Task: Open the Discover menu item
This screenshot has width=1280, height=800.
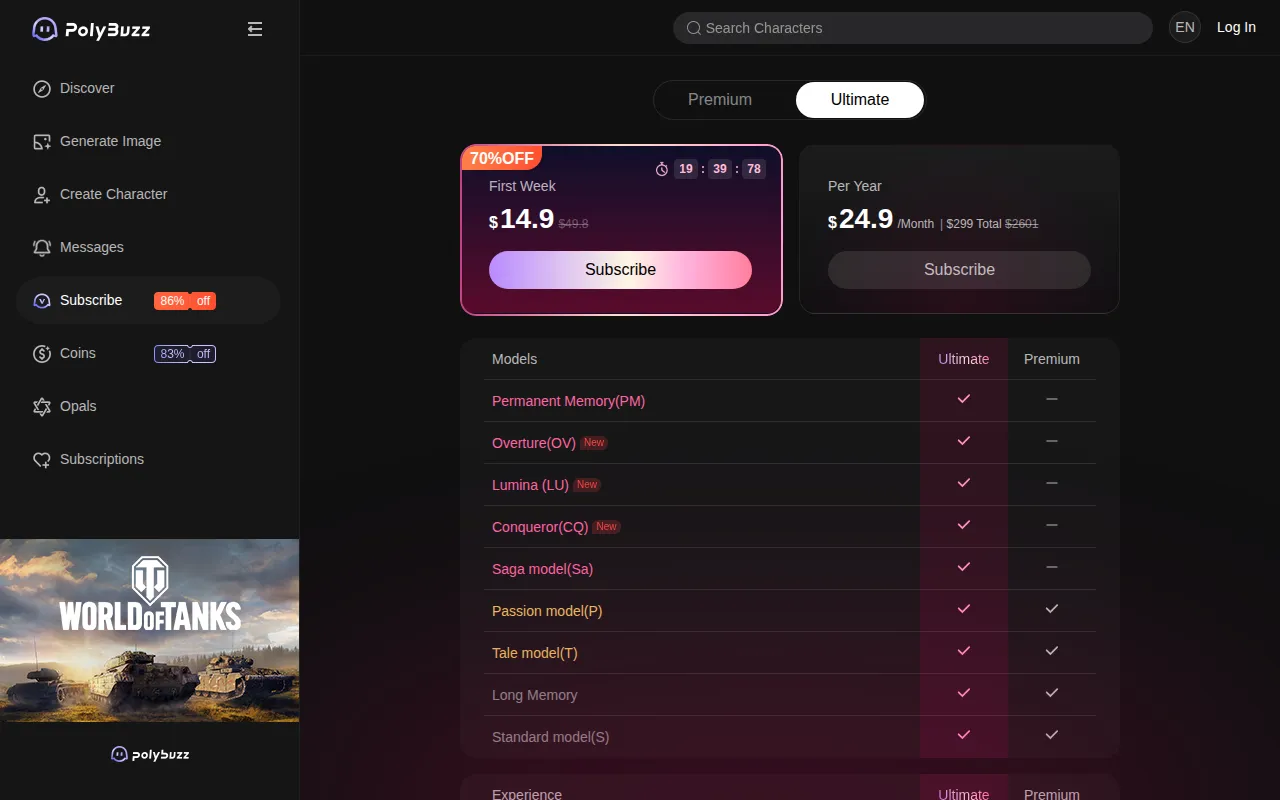Action: (148, 88)
